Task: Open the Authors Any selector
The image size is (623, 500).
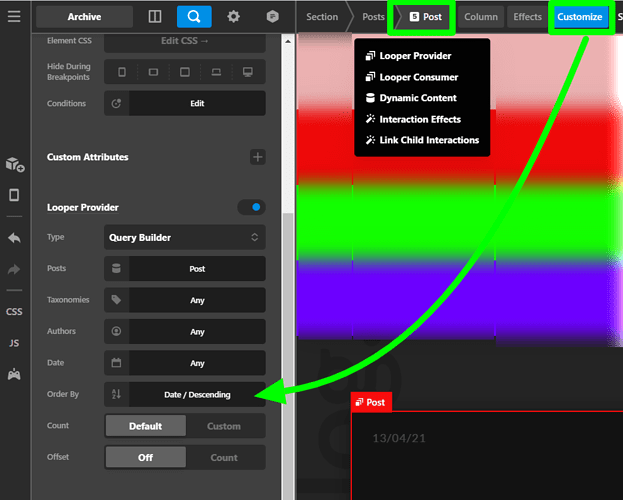Action: (197, 331)
